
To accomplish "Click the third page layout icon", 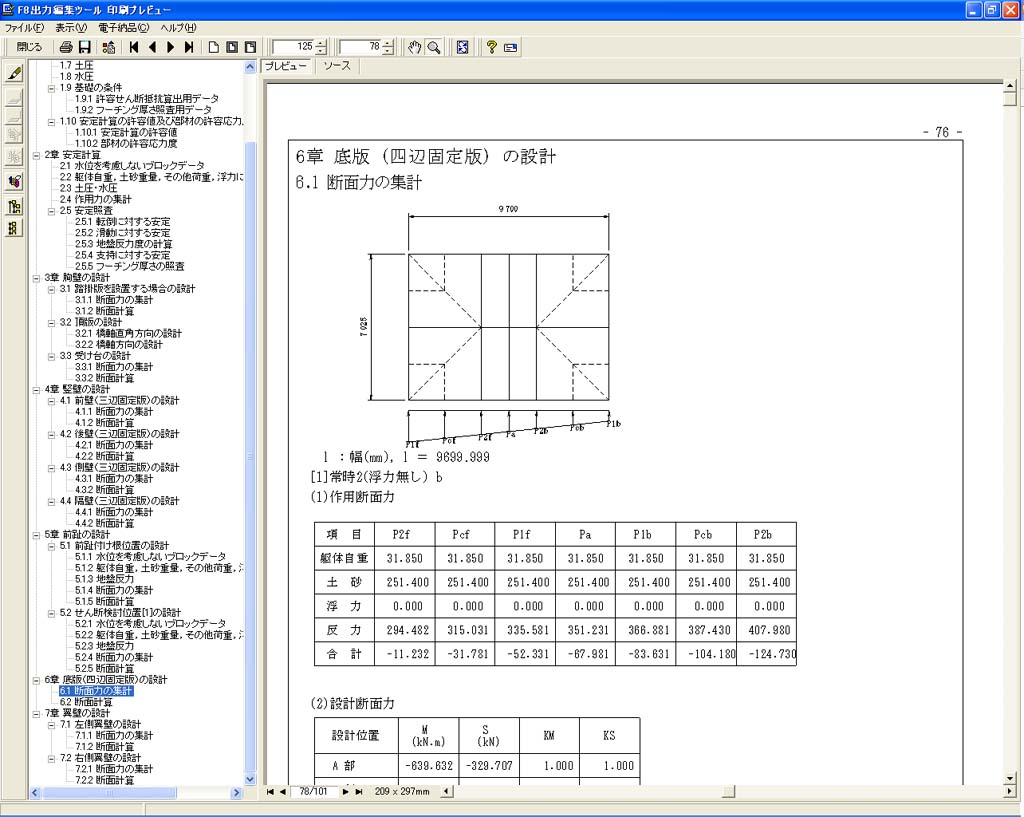I will tap(250, 47).
